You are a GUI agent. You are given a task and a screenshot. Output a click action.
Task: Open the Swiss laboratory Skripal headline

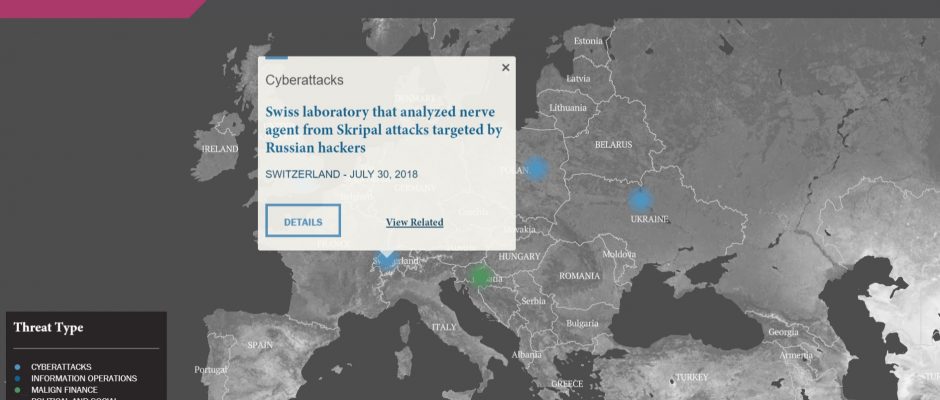[x=384, y=130]
